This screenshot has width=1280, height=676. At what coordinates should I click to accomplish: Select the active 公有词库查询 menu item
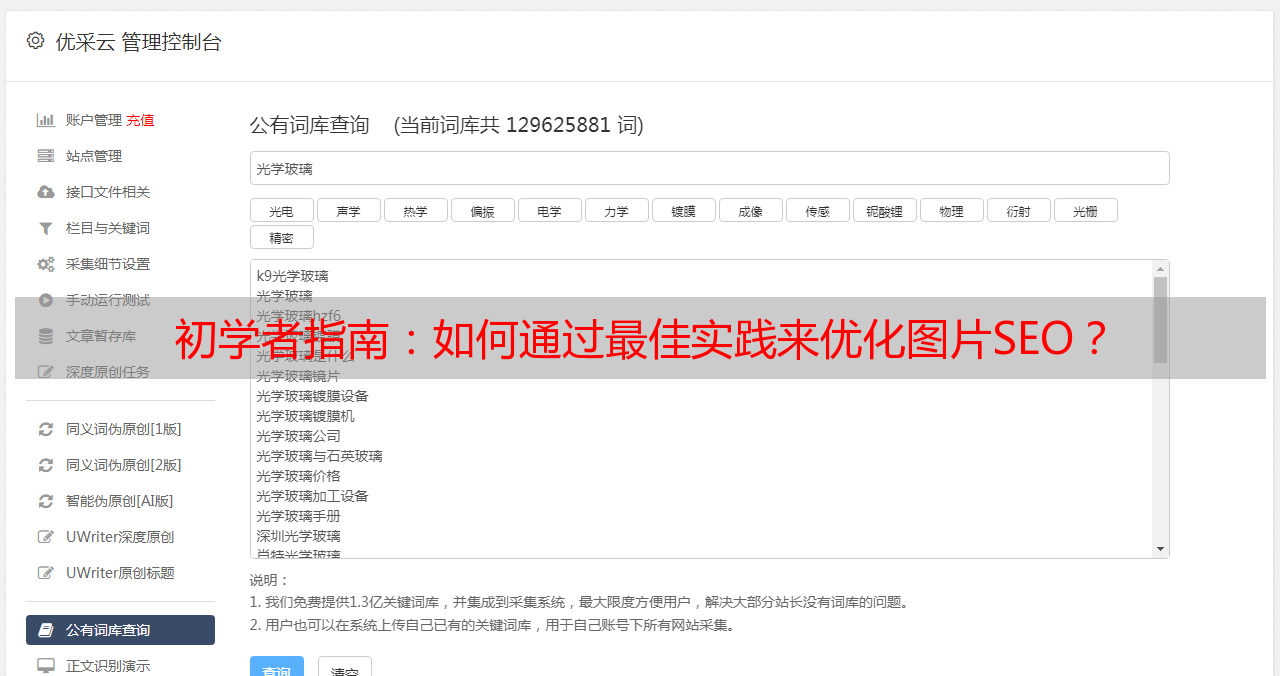(x=120, y=630)
